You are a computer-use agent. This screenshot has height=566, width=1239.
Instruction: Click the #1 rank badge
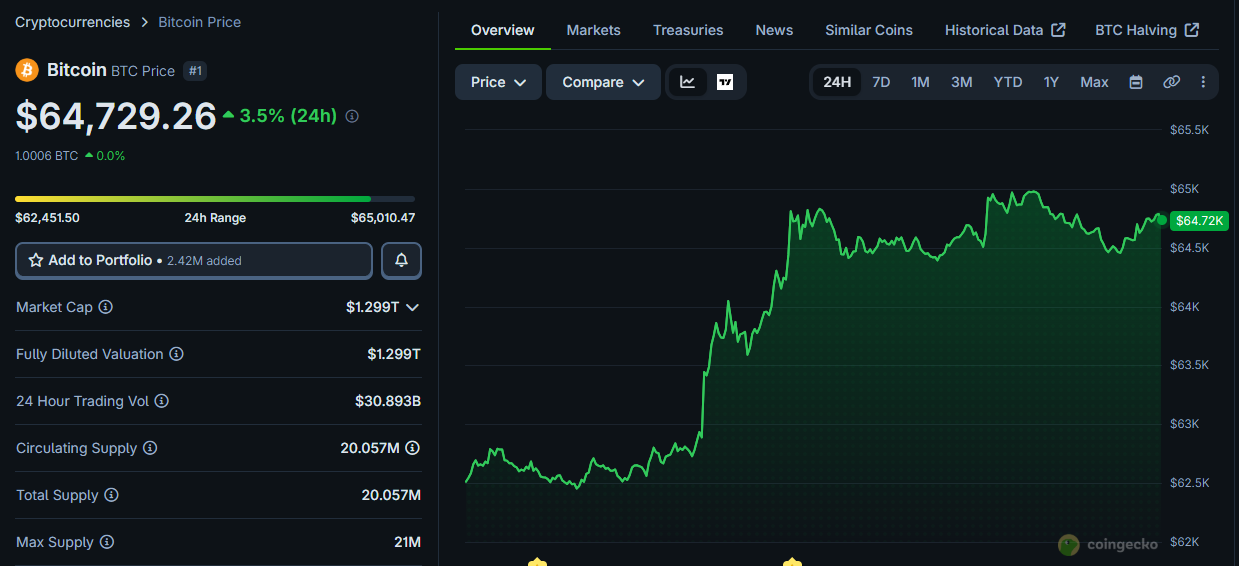coord(194,71)
